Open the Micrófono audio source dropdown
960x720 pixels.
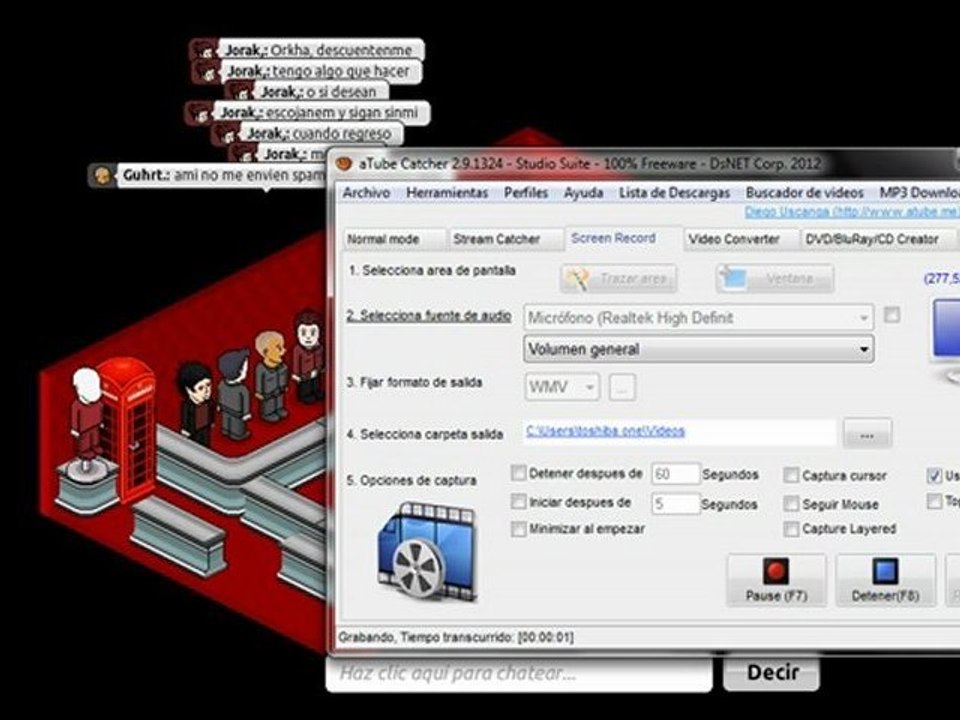(699, 318)
